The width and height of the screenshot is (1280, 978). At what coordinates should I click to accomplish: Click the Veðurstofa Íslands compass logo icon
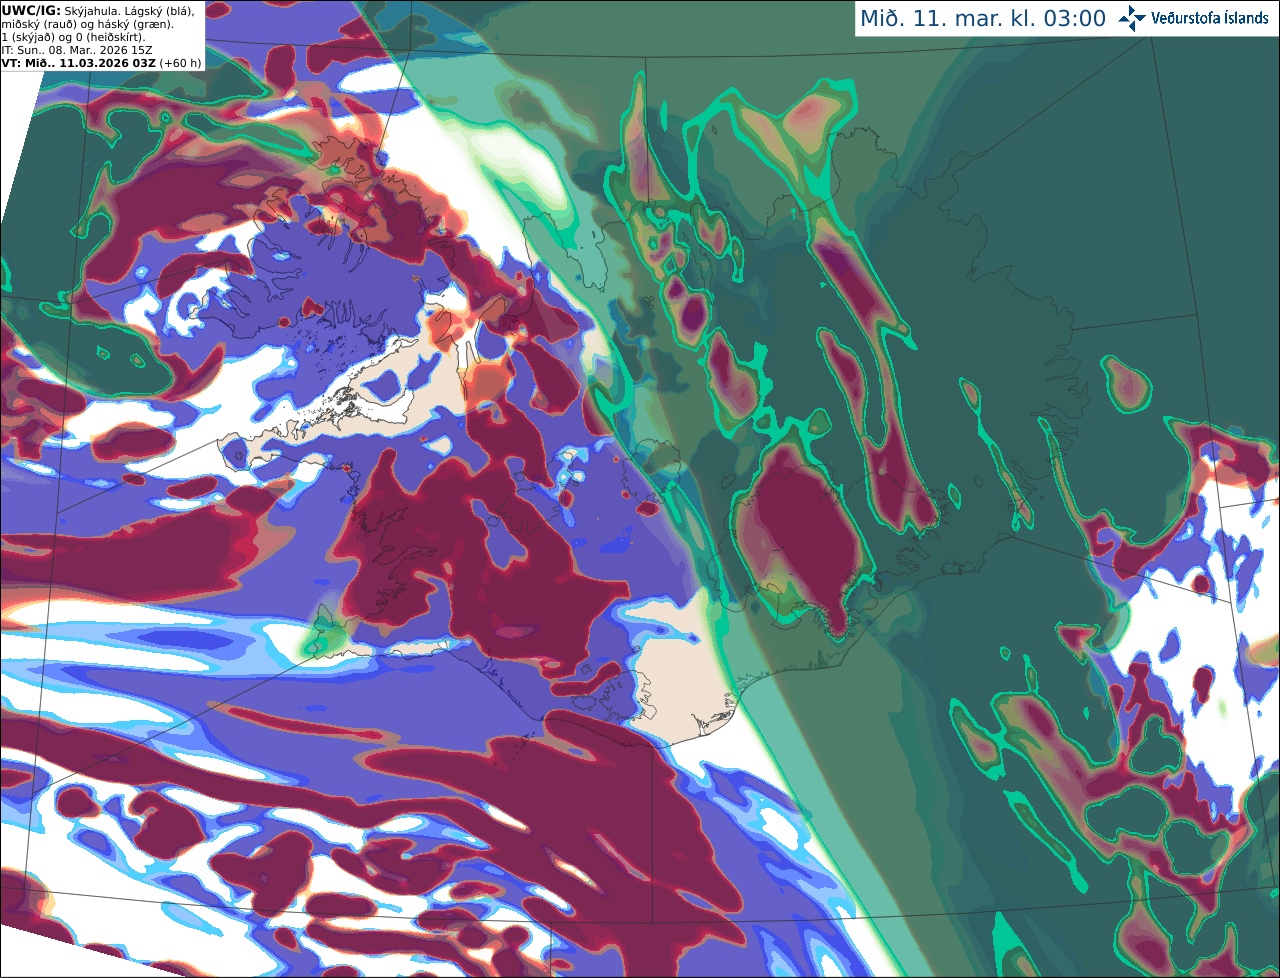1132,18
